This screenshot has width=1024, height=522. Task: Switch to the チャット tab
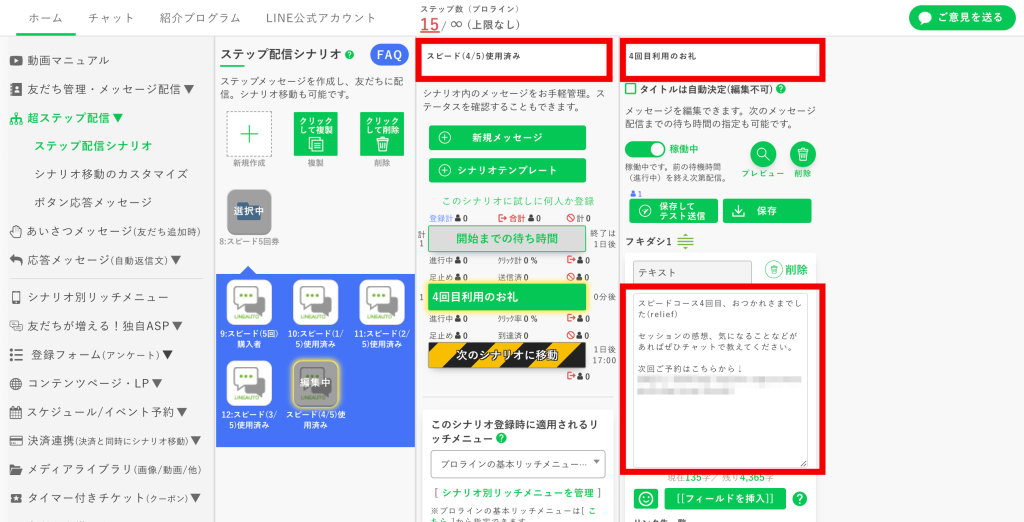(111, 18)
